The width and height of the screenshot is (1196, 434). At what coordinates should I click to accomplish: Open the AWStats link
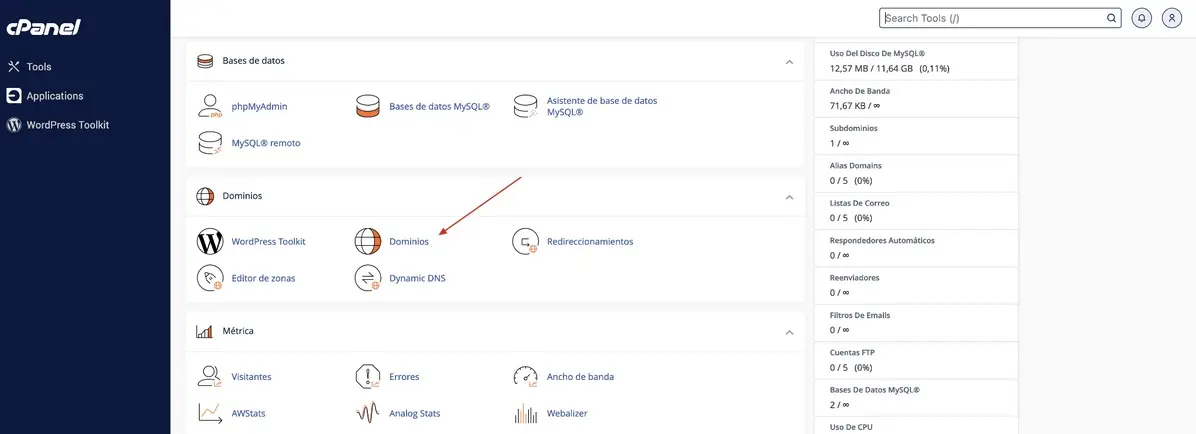(x=249, y=413)
